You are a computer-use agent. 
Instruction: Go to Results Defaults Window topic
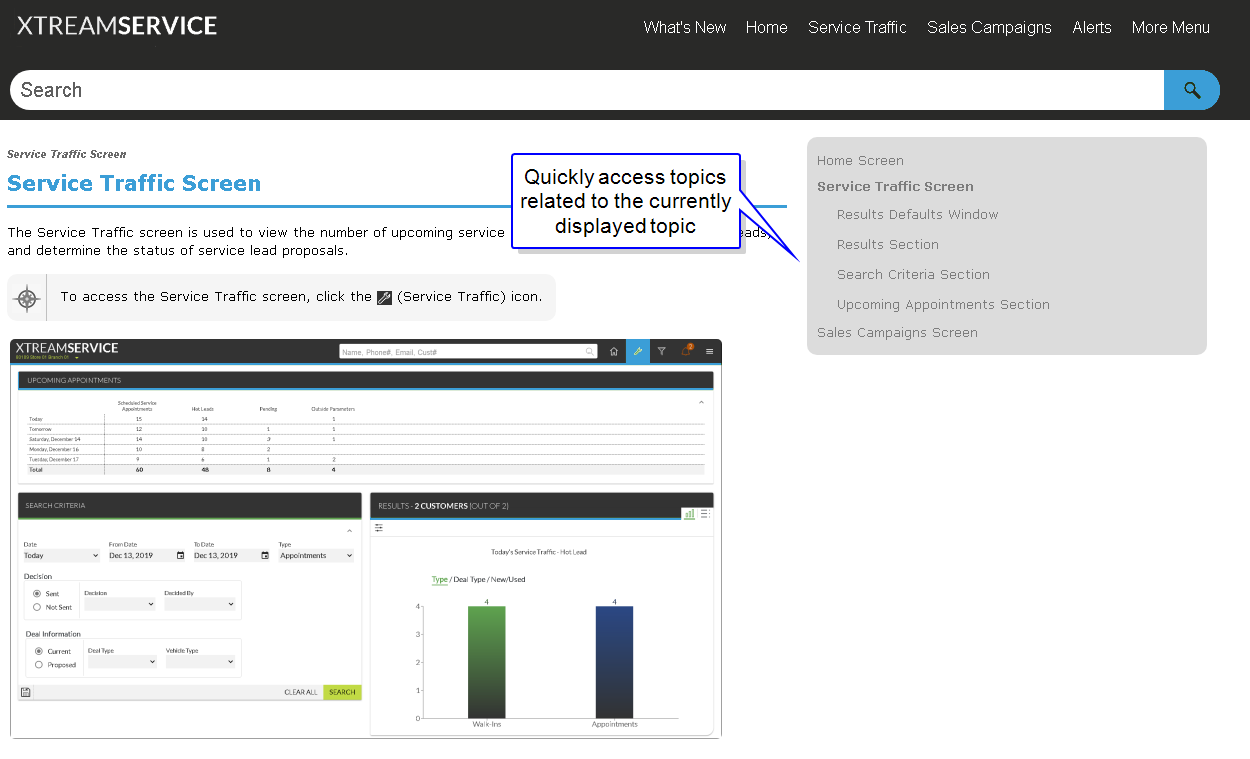917,215
